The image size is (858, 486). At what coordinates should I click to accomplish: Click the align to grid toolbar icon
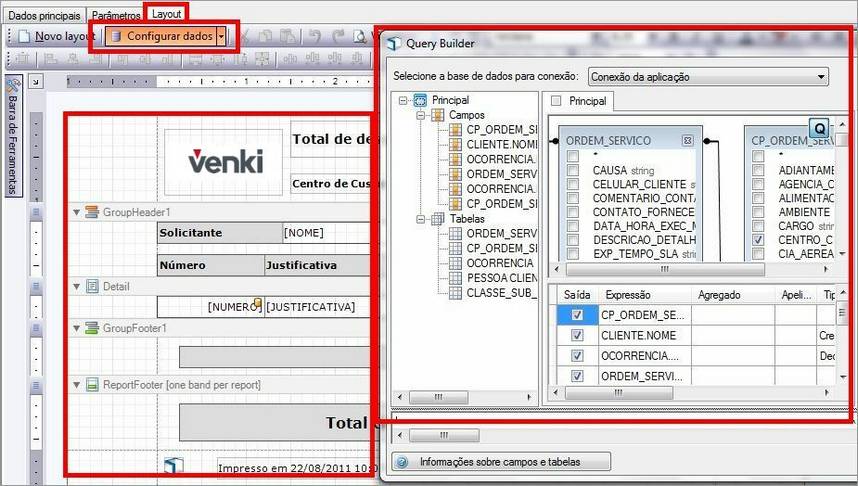pos(22,58)
